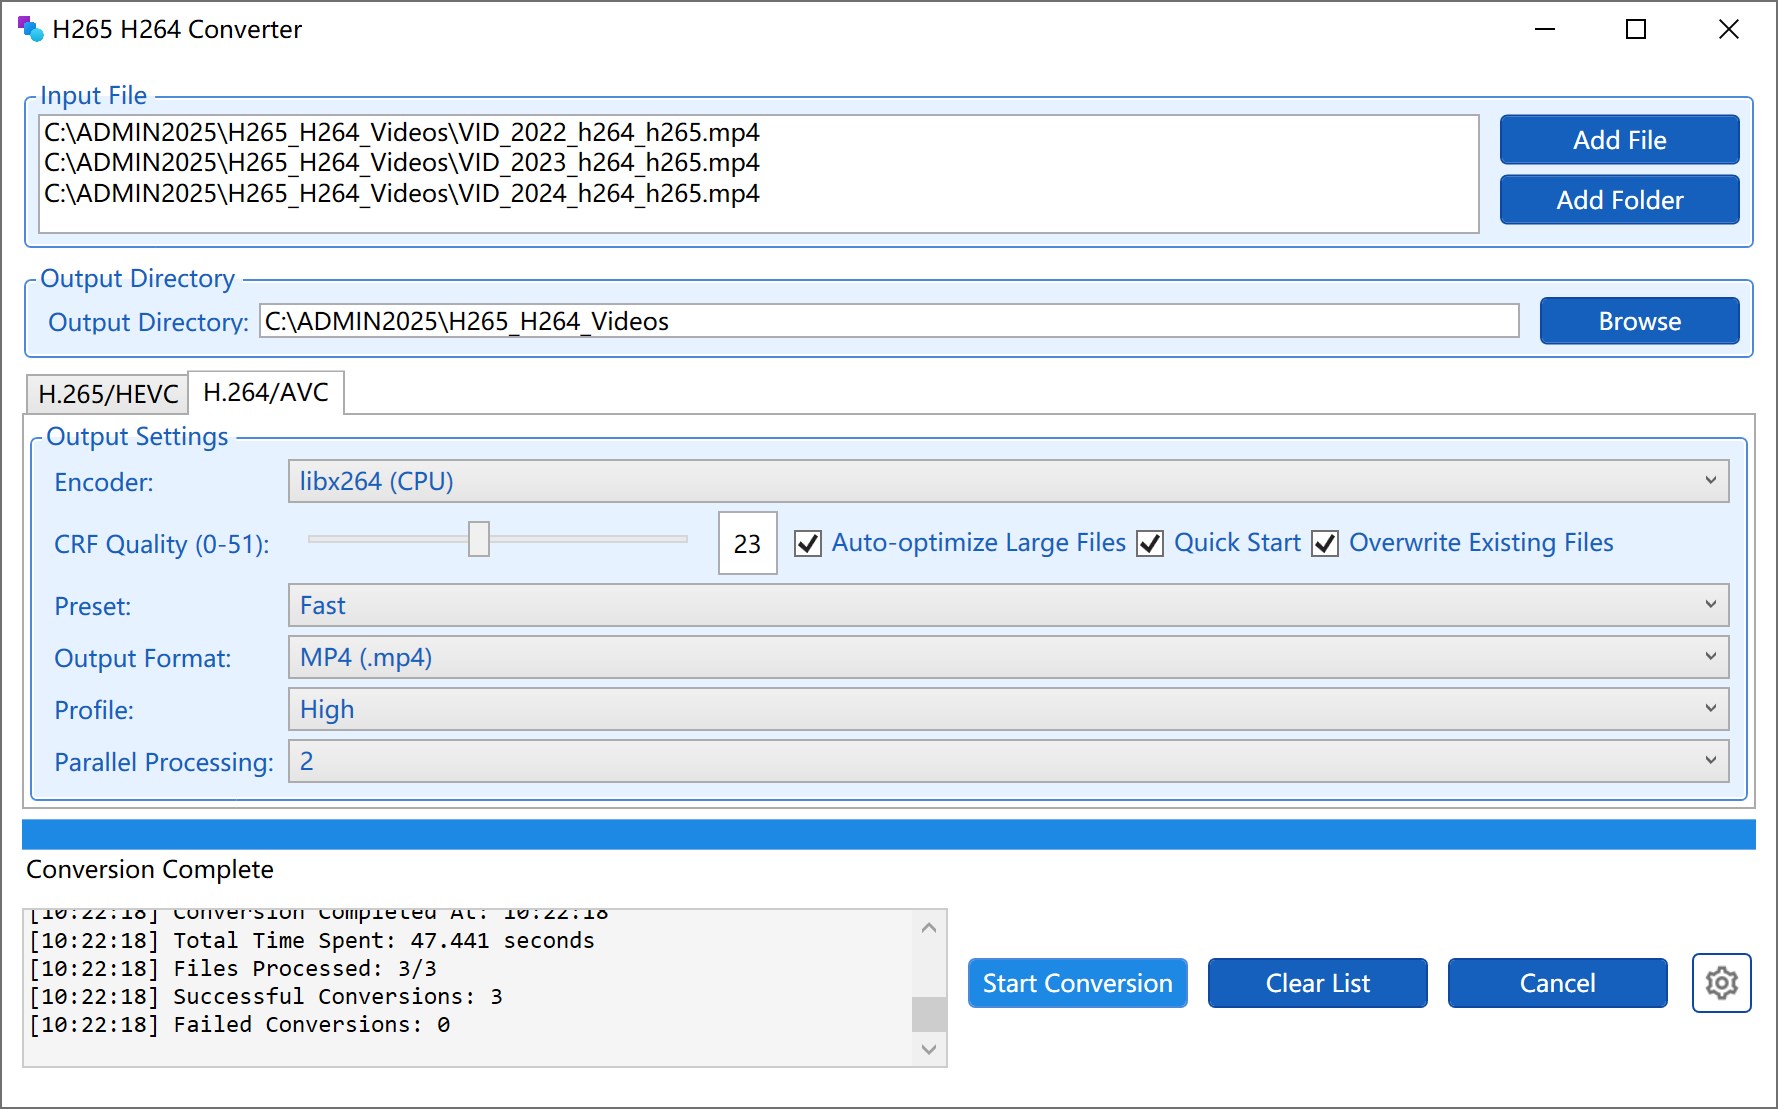This screenshot has width=1778, height=1109.
Task: Switch to the H.265/HEVC tab
Action: click(108, 394)
